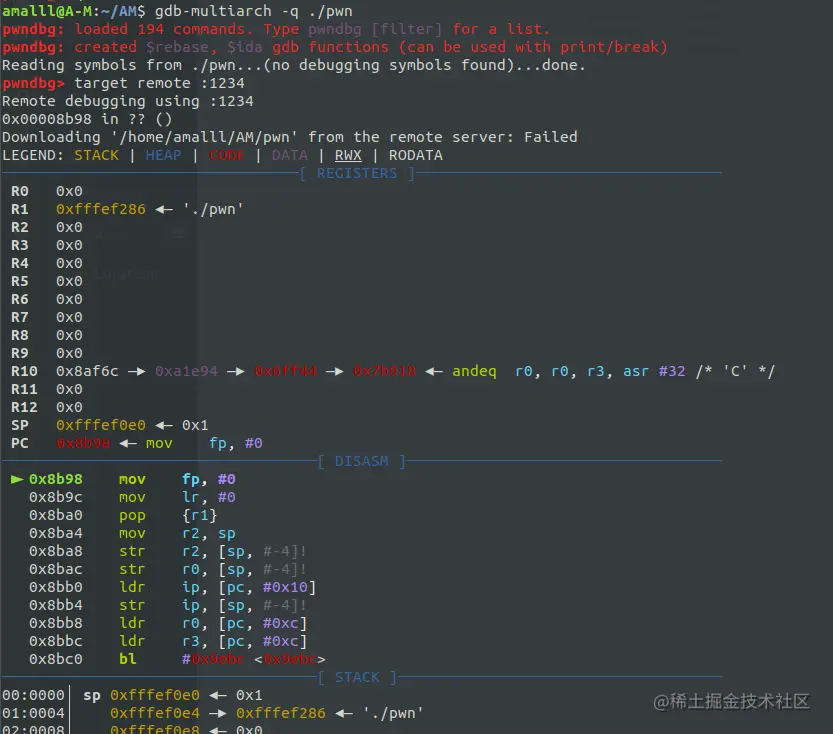Click 'target remote :1234' command text
Viewport: 833px width, 734px height.
coord(159,83)
